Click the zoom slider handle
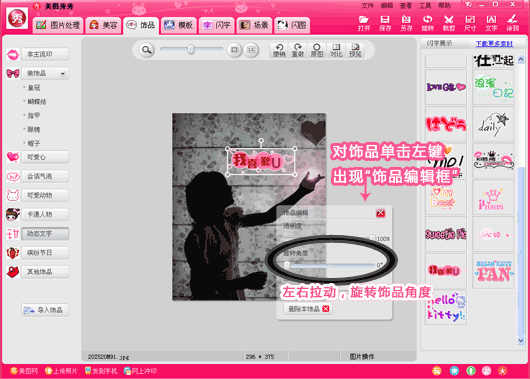Image resolution: width=530 pixels, height=379 pixels. click(191, 49)
